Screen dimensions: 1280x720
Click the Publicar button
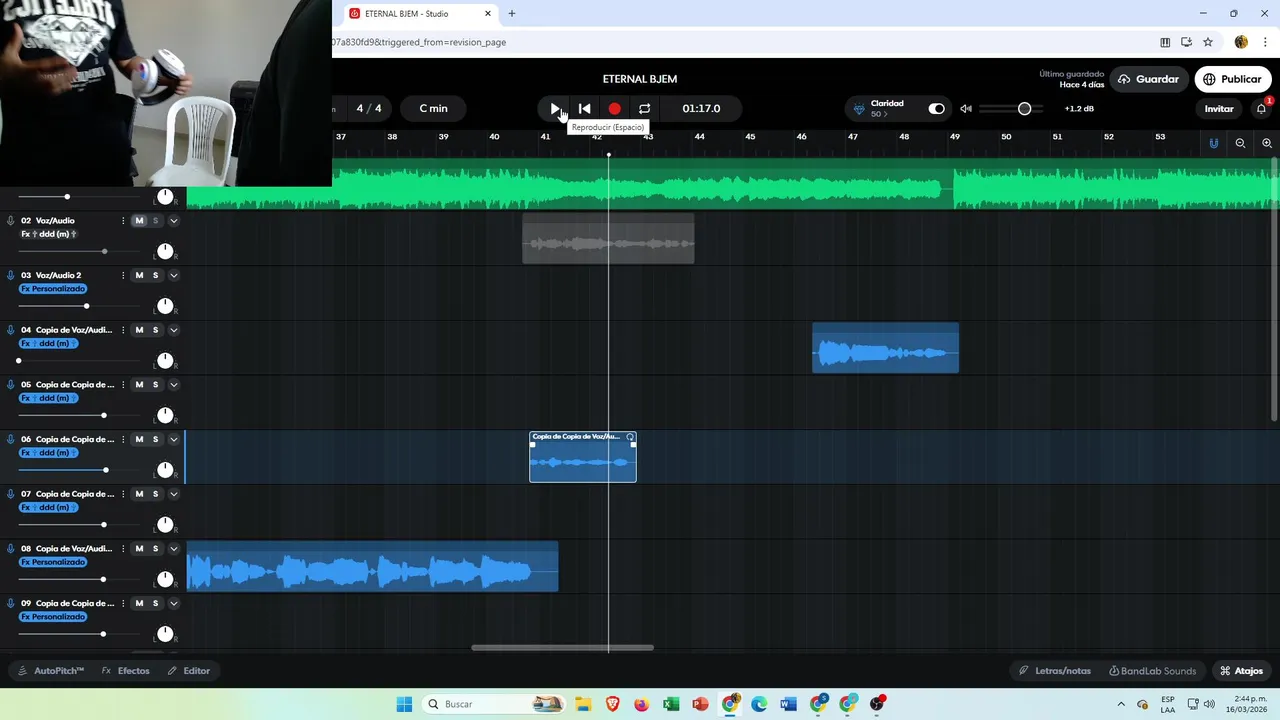1232,79
